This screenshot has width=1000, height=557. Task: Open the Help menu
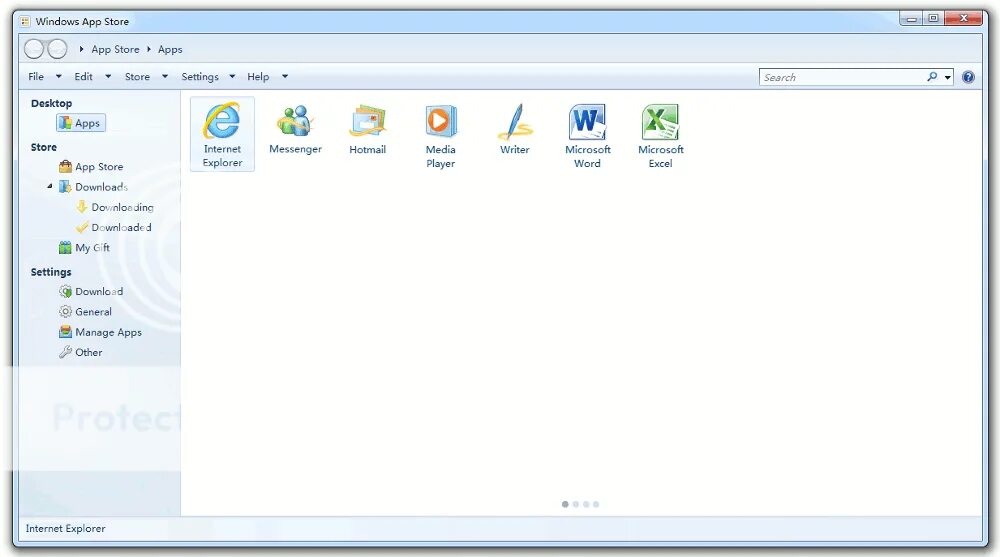[258, 77]
